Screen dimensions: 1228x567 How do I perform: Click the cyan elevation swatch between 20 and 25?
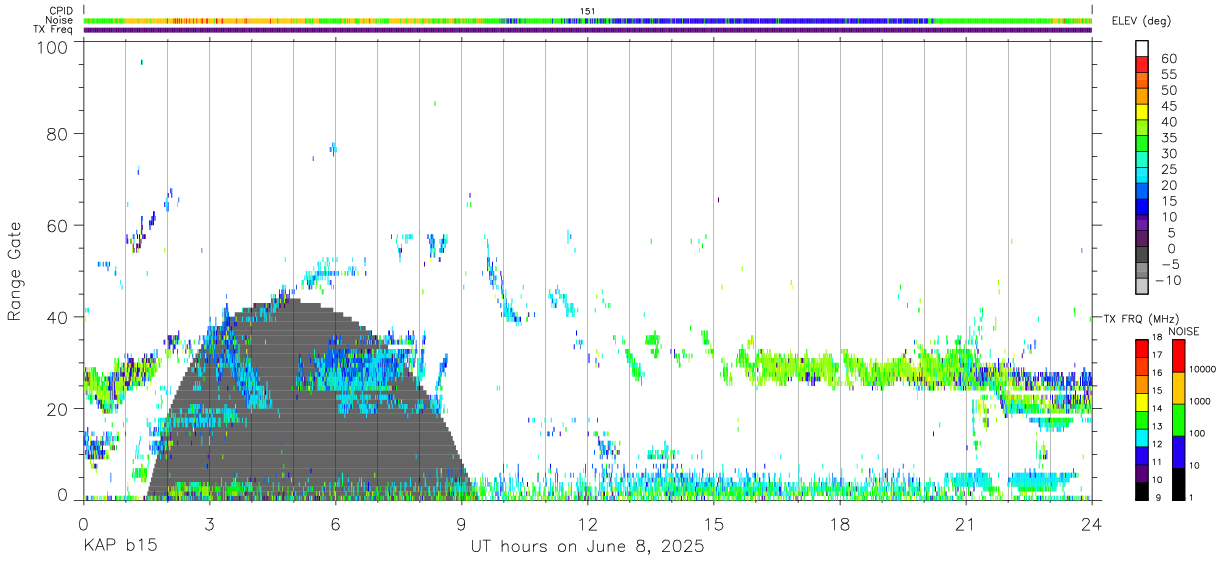click(1142, 176)
